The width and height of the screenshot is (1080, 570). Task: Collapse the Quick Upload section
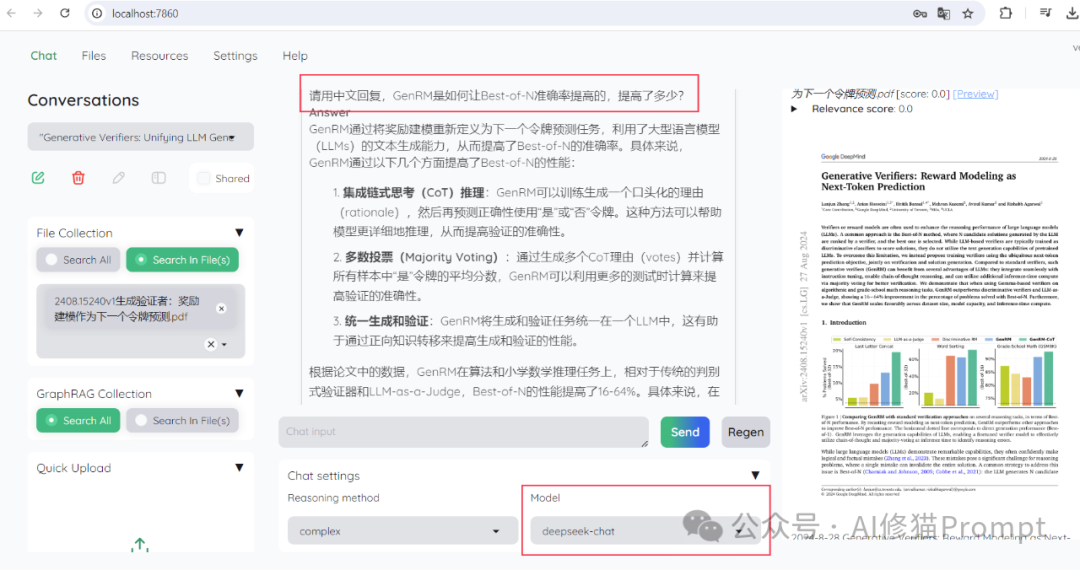click(x=239, y=467)
